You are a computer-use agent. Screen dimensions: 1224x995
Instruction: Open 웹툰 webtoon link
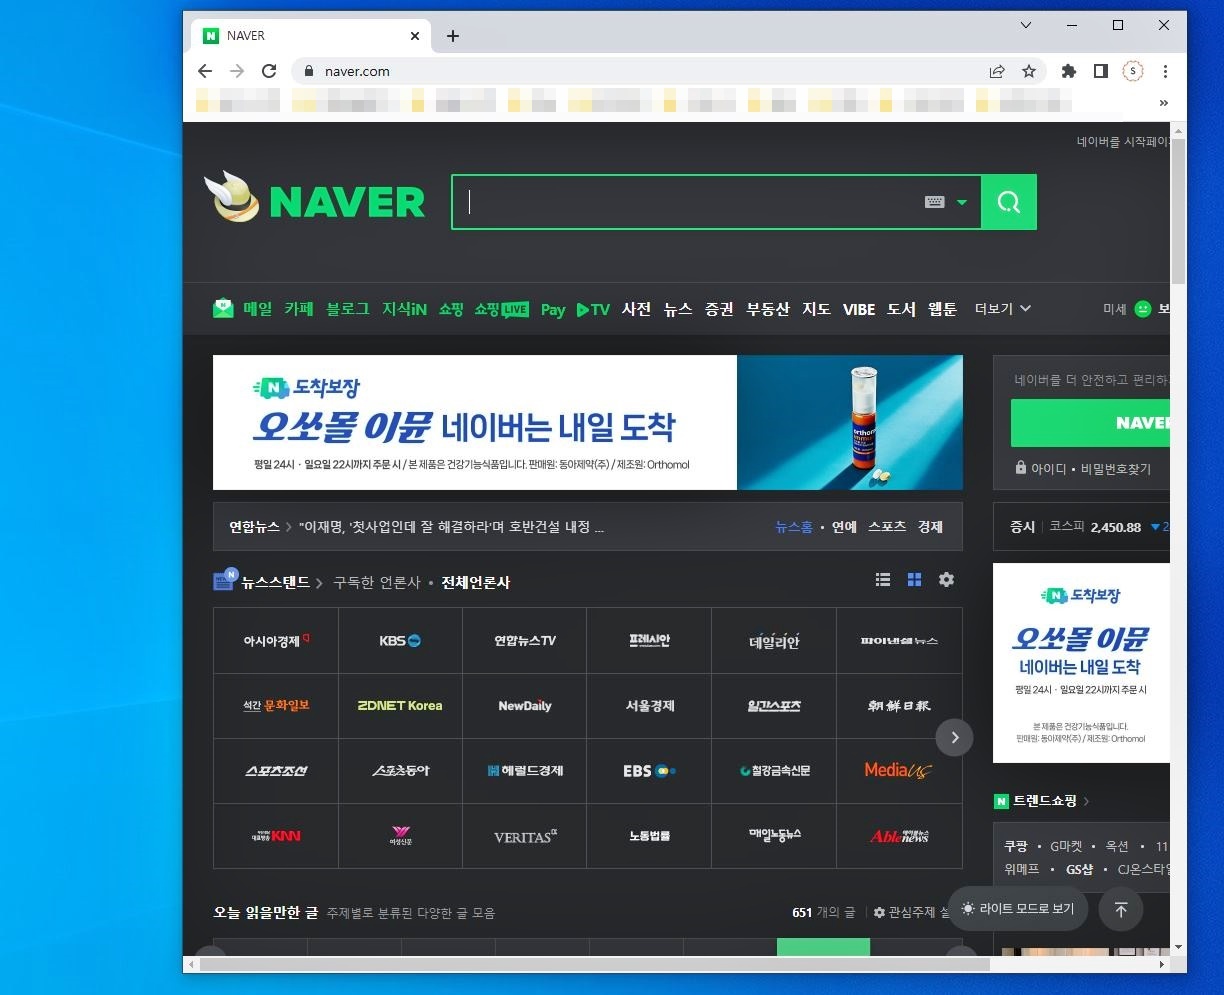[x=942, y=309]
